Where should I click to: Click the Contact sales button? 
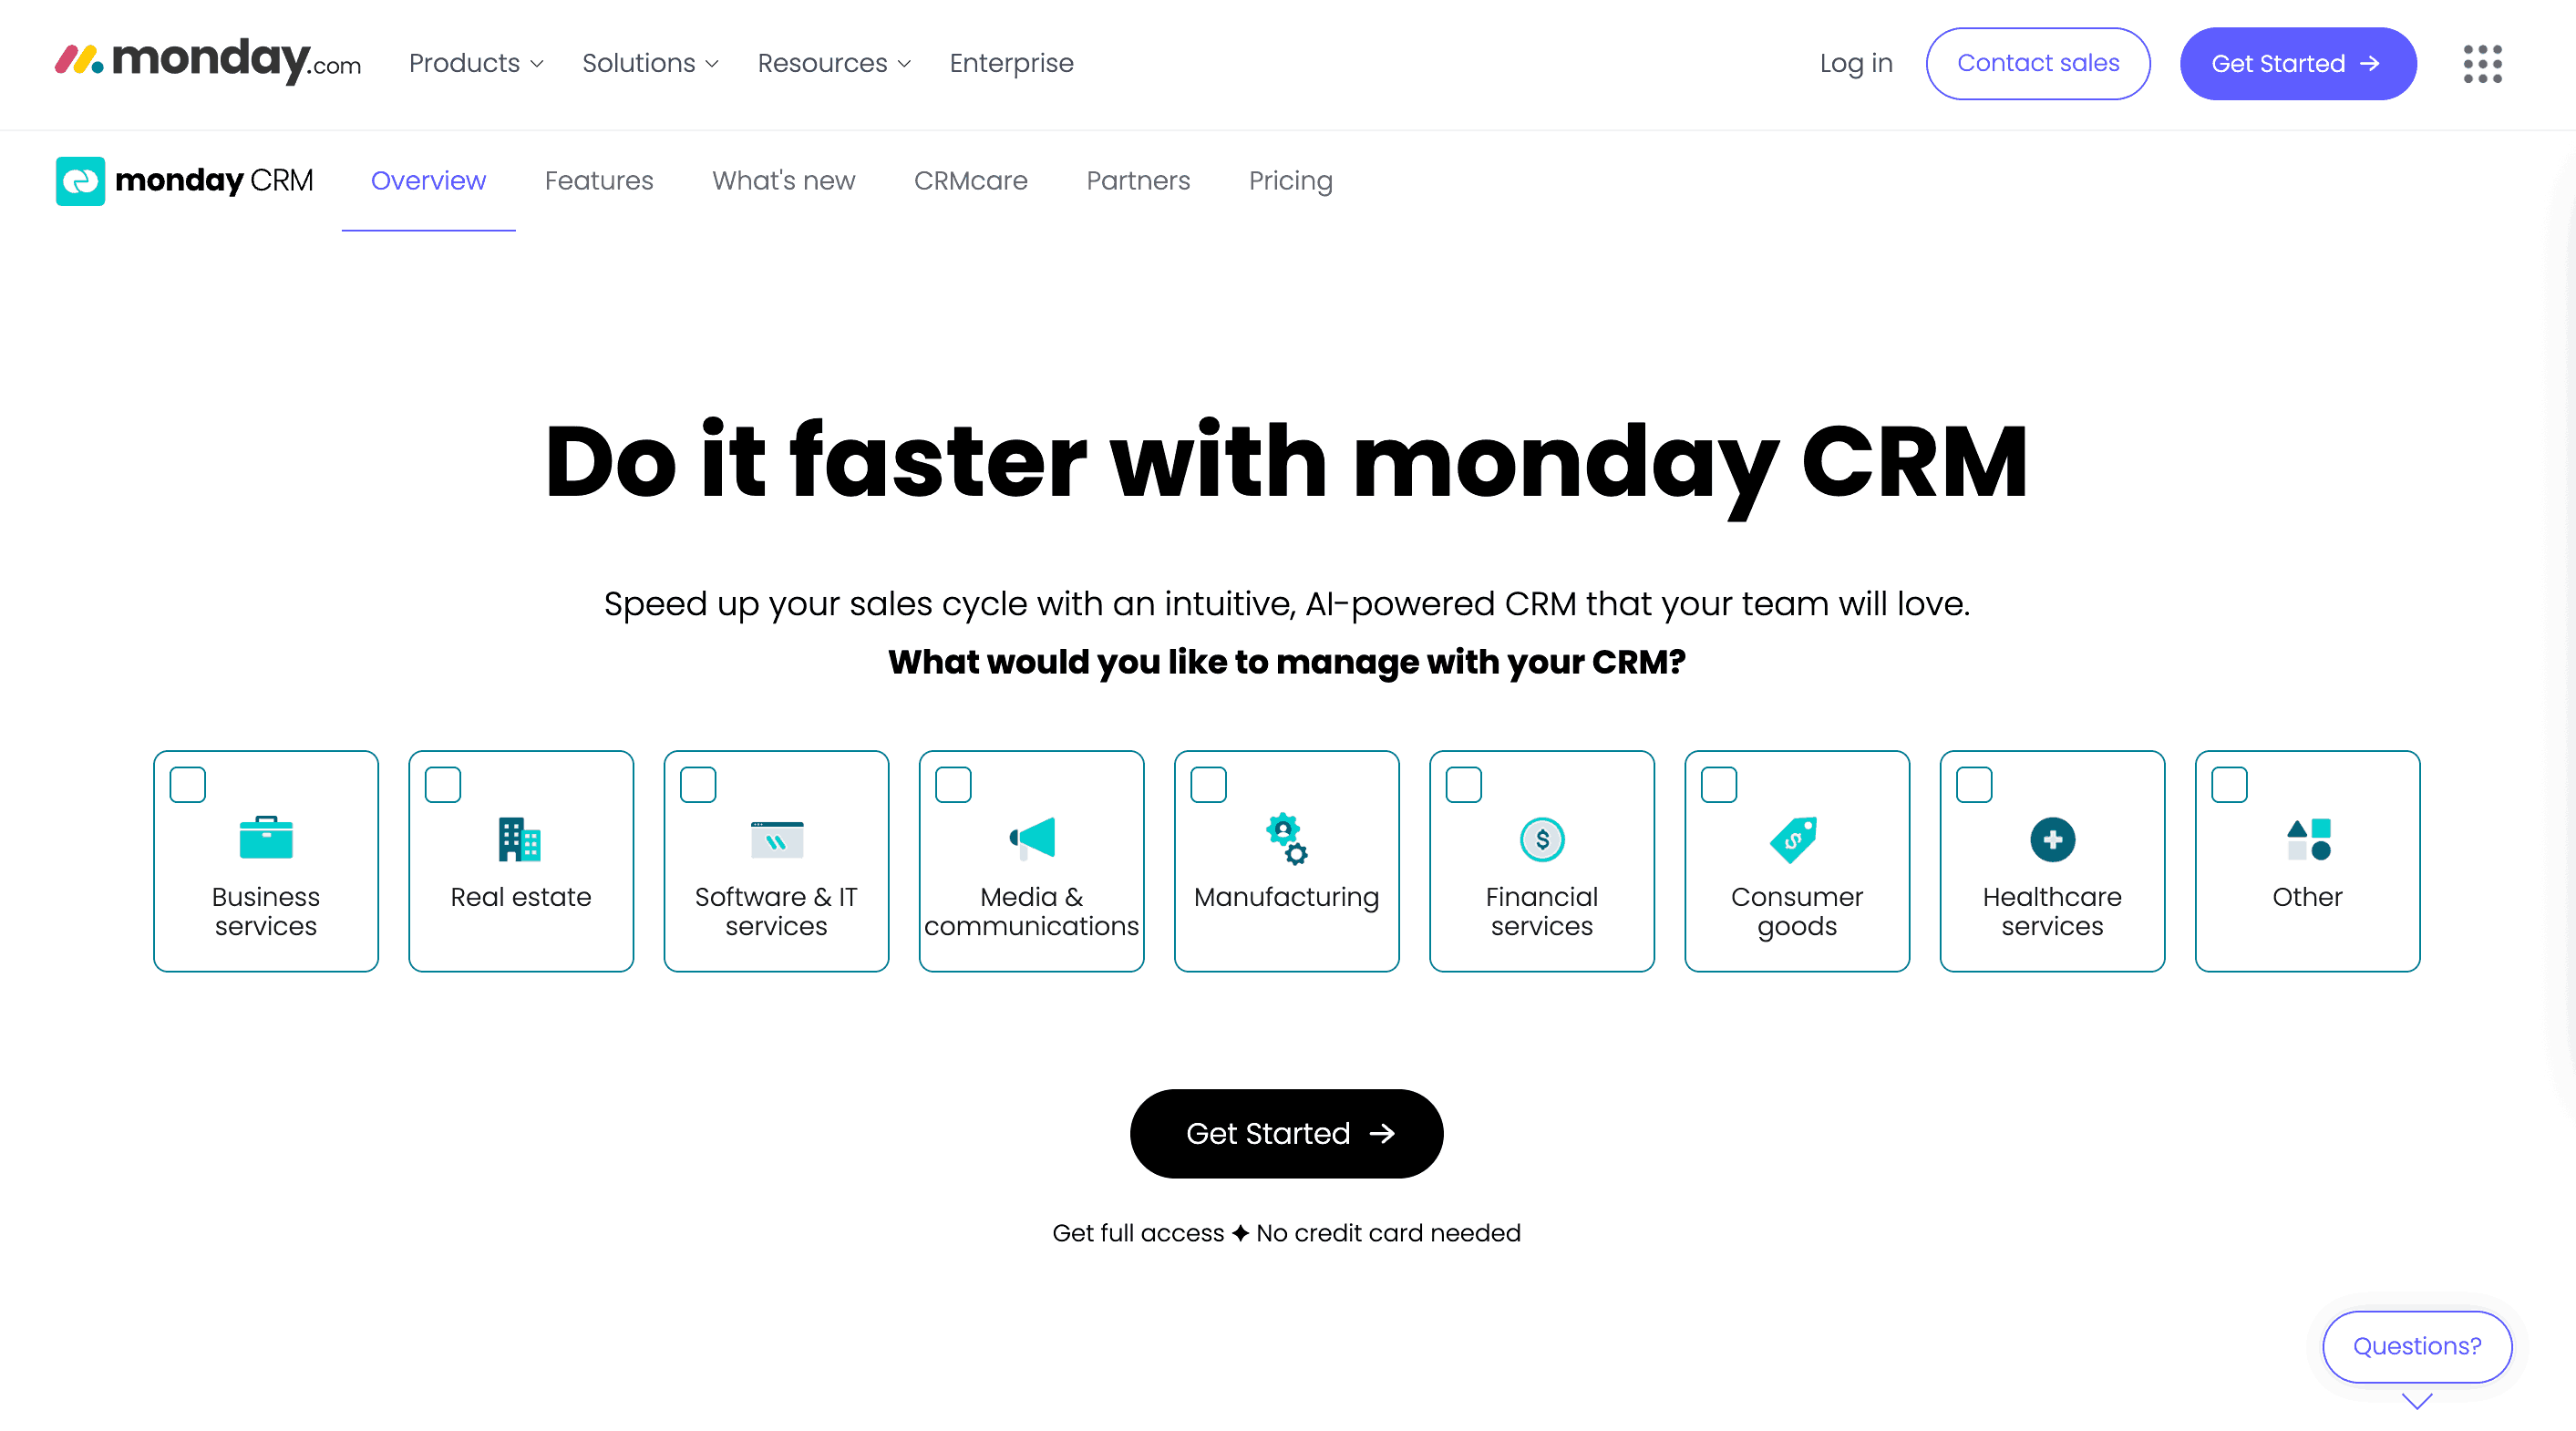(2038, 64)
